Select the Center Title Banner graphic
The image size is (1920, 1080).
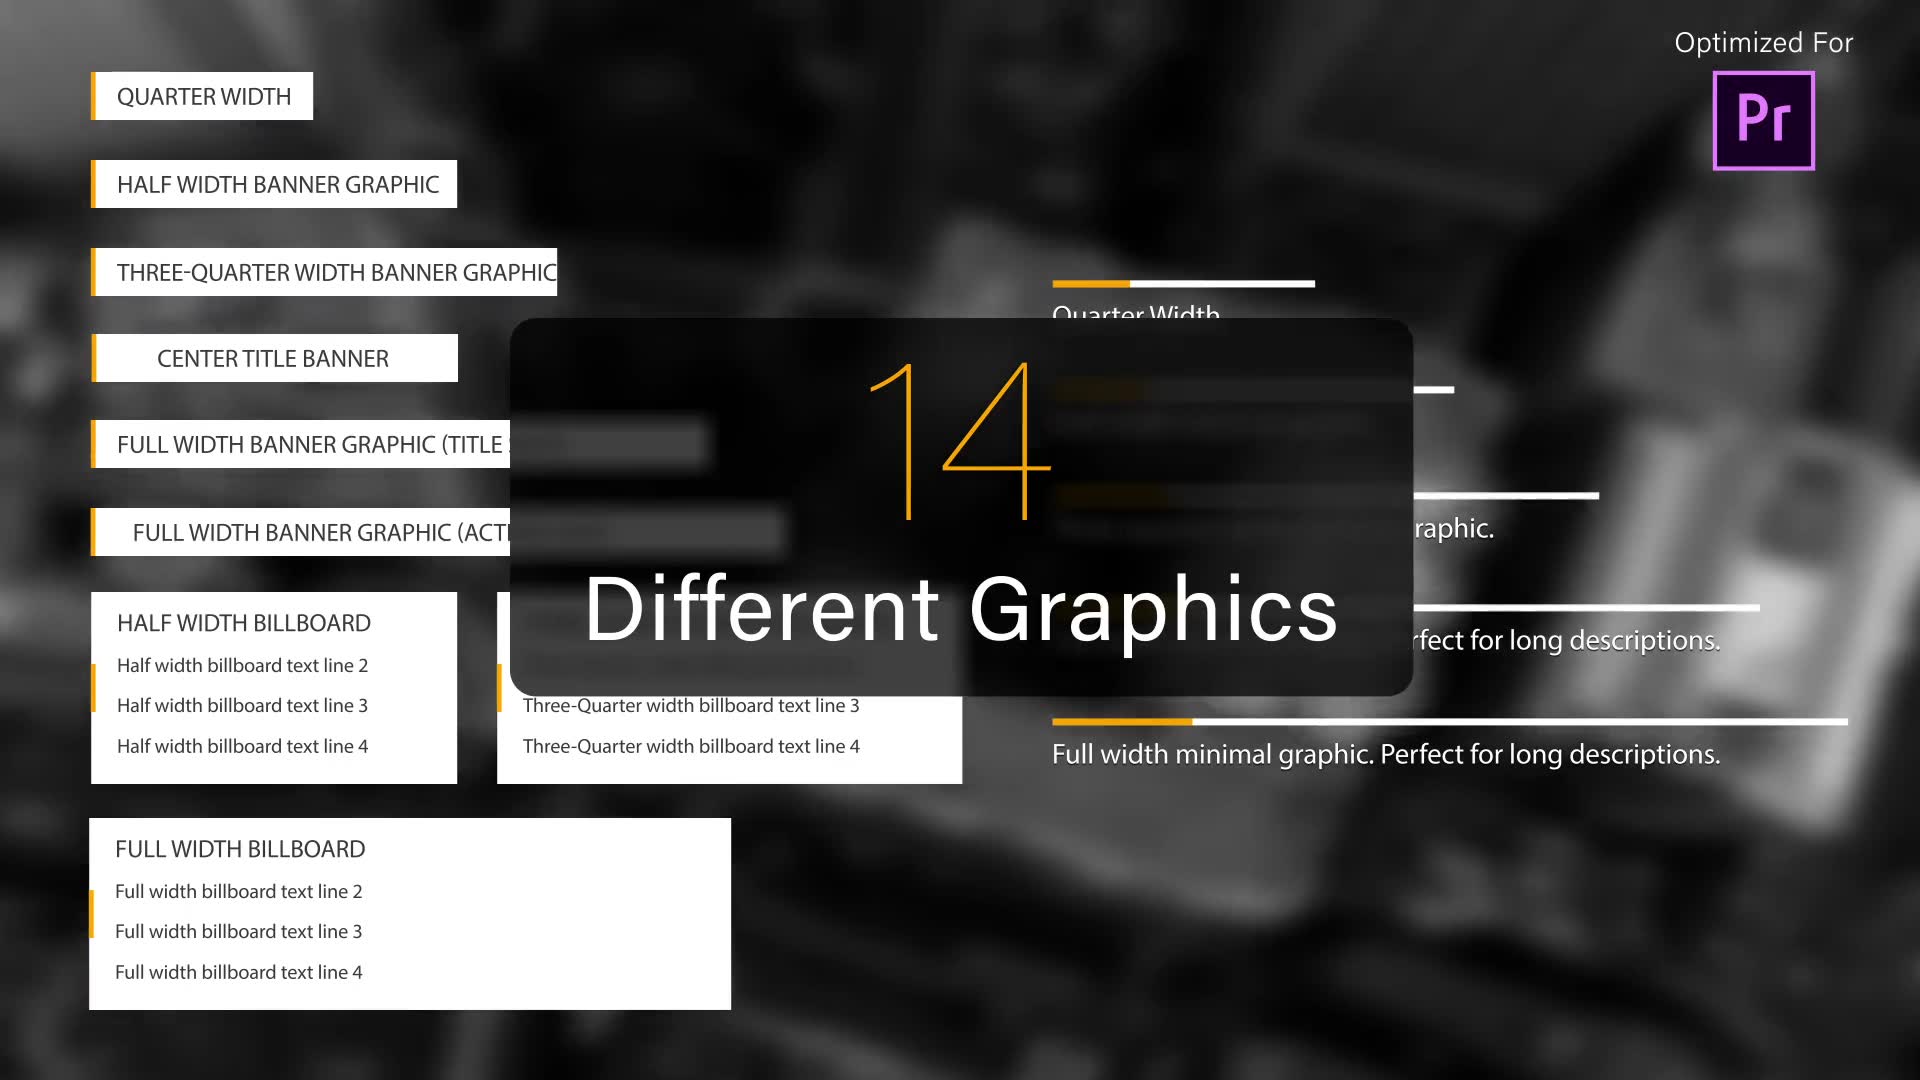point(274,357)
